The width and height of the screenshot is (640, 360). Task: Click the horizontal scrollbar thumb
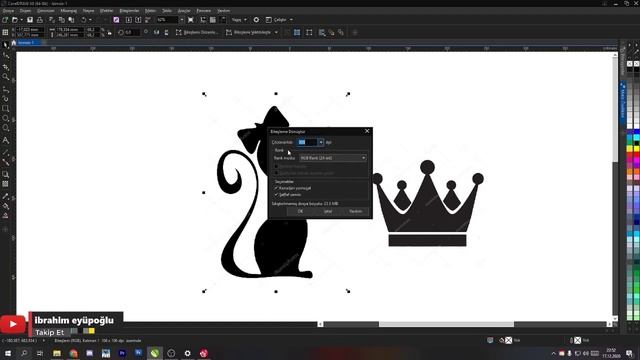(446, 324)
